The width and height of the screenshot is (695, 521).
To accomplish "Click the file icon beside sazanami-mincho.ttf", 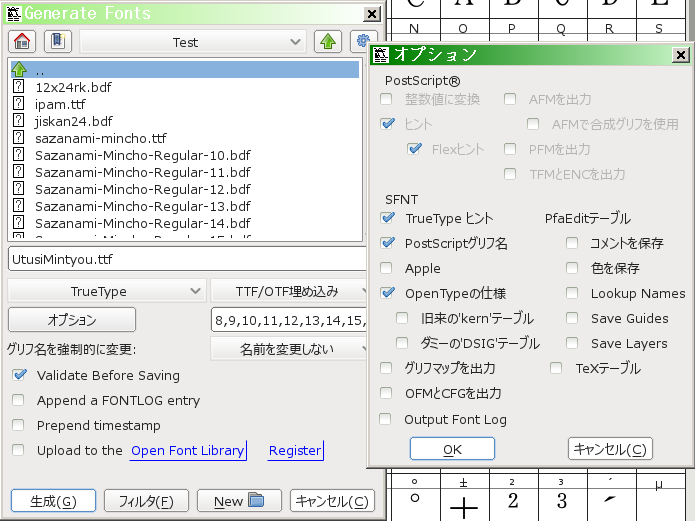I will click(x=18, y=137).
